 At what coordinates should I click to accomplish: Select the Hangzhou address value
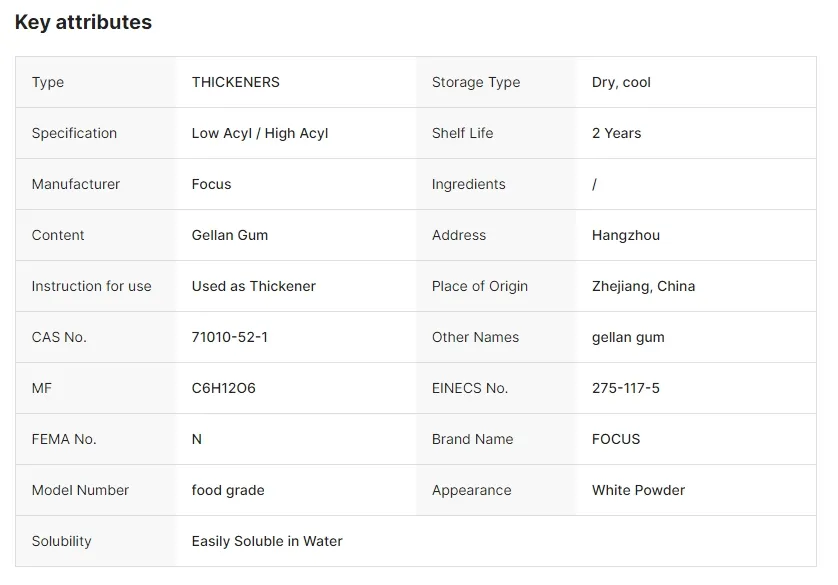click(626, 236)
